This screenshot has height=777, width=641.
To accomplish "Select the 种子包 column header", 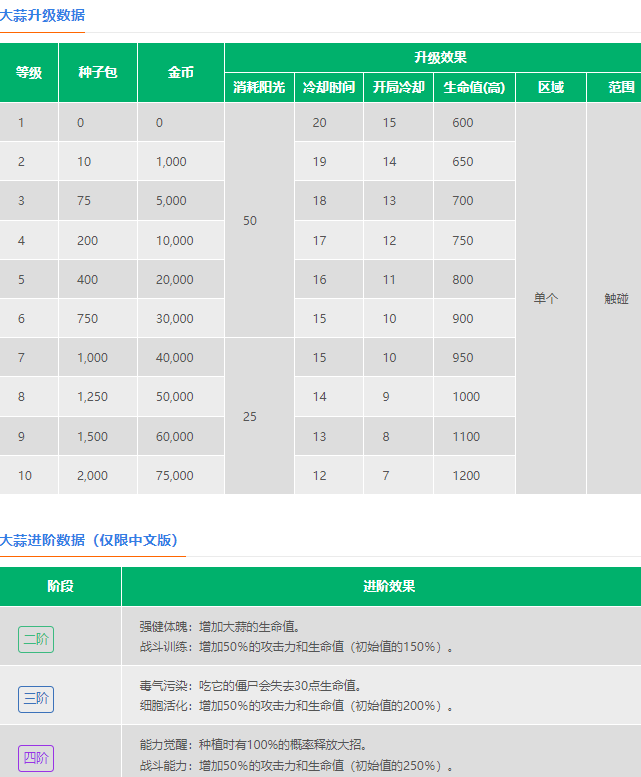I will click(x=97, y=73).
